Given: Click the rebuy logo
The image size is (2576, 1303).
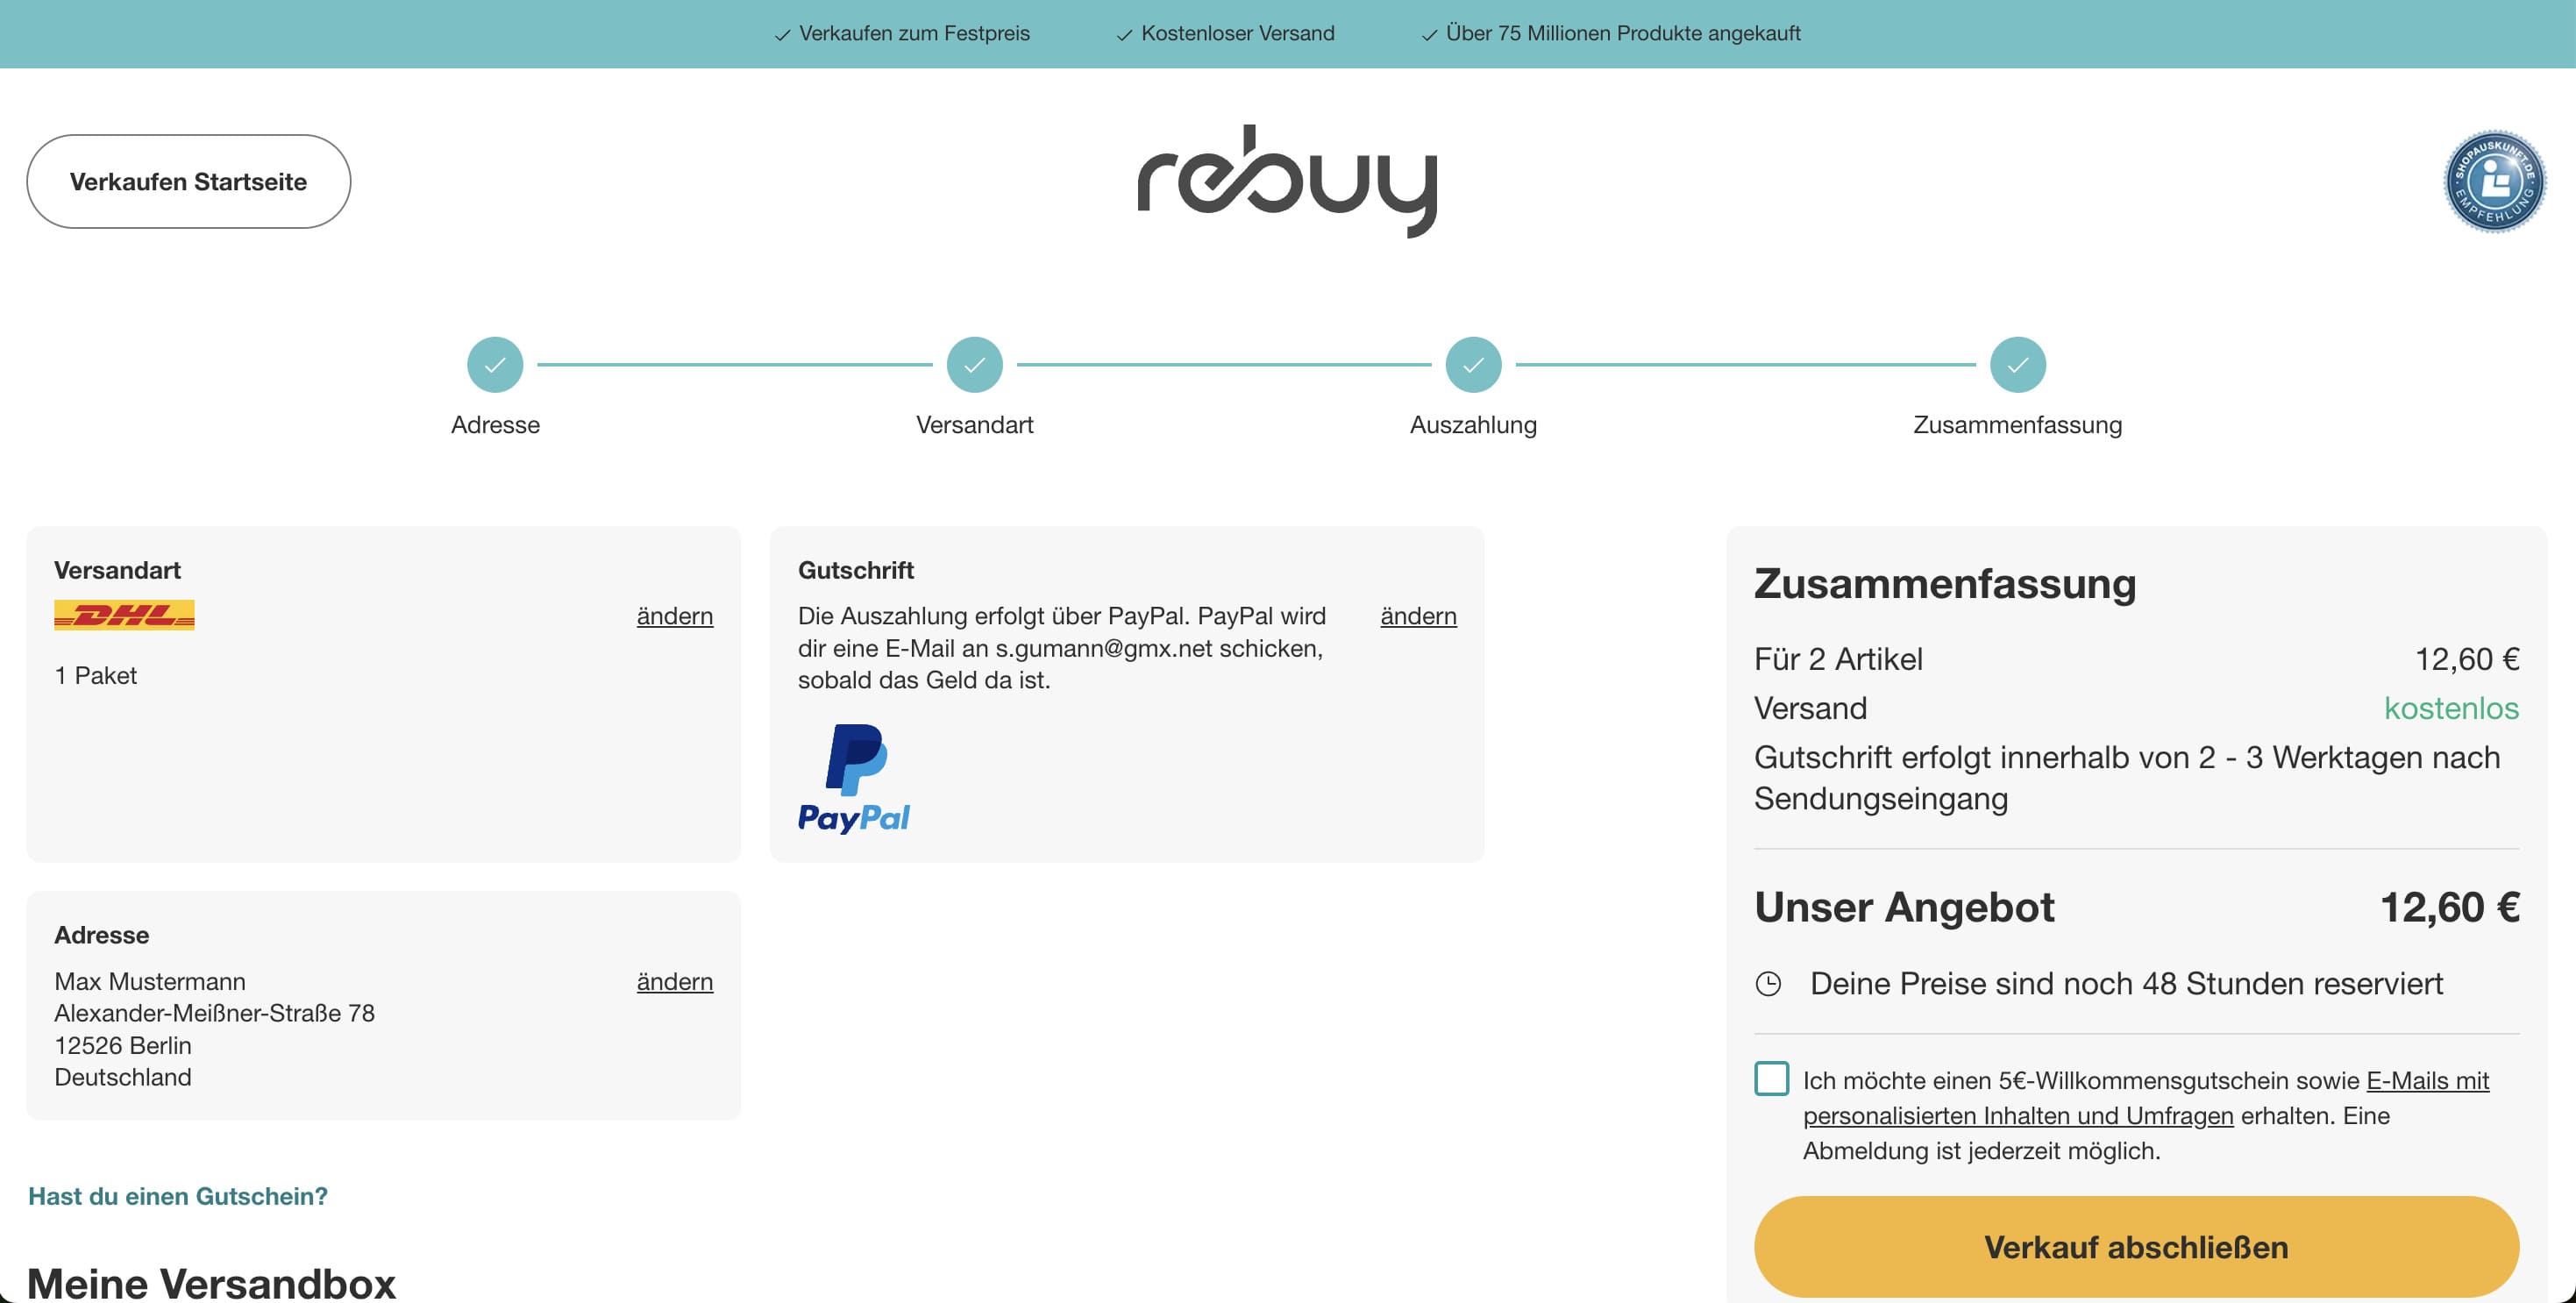Looking at the screenshot, I should point(1288,185).
